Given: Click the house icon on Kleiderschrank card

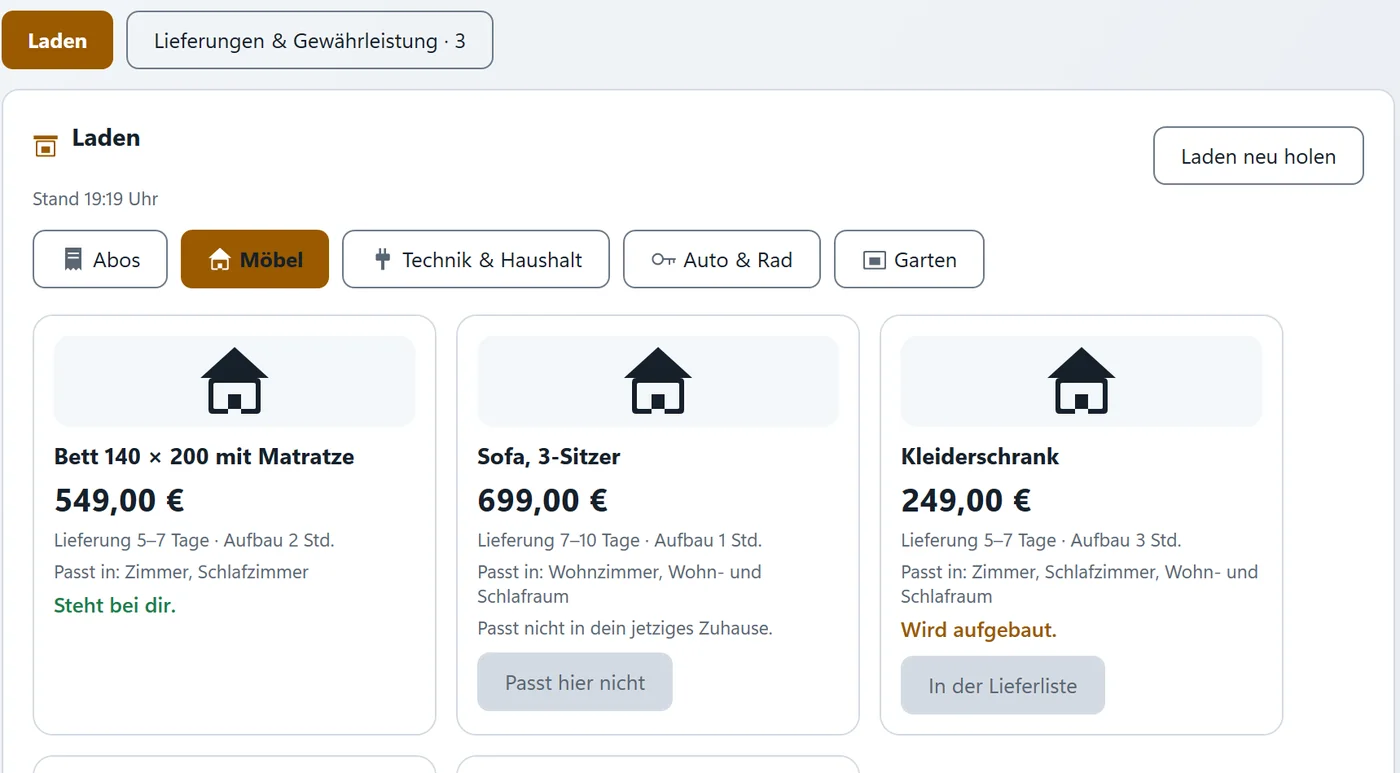Looking at the screenshot, I should point(1081,381).
